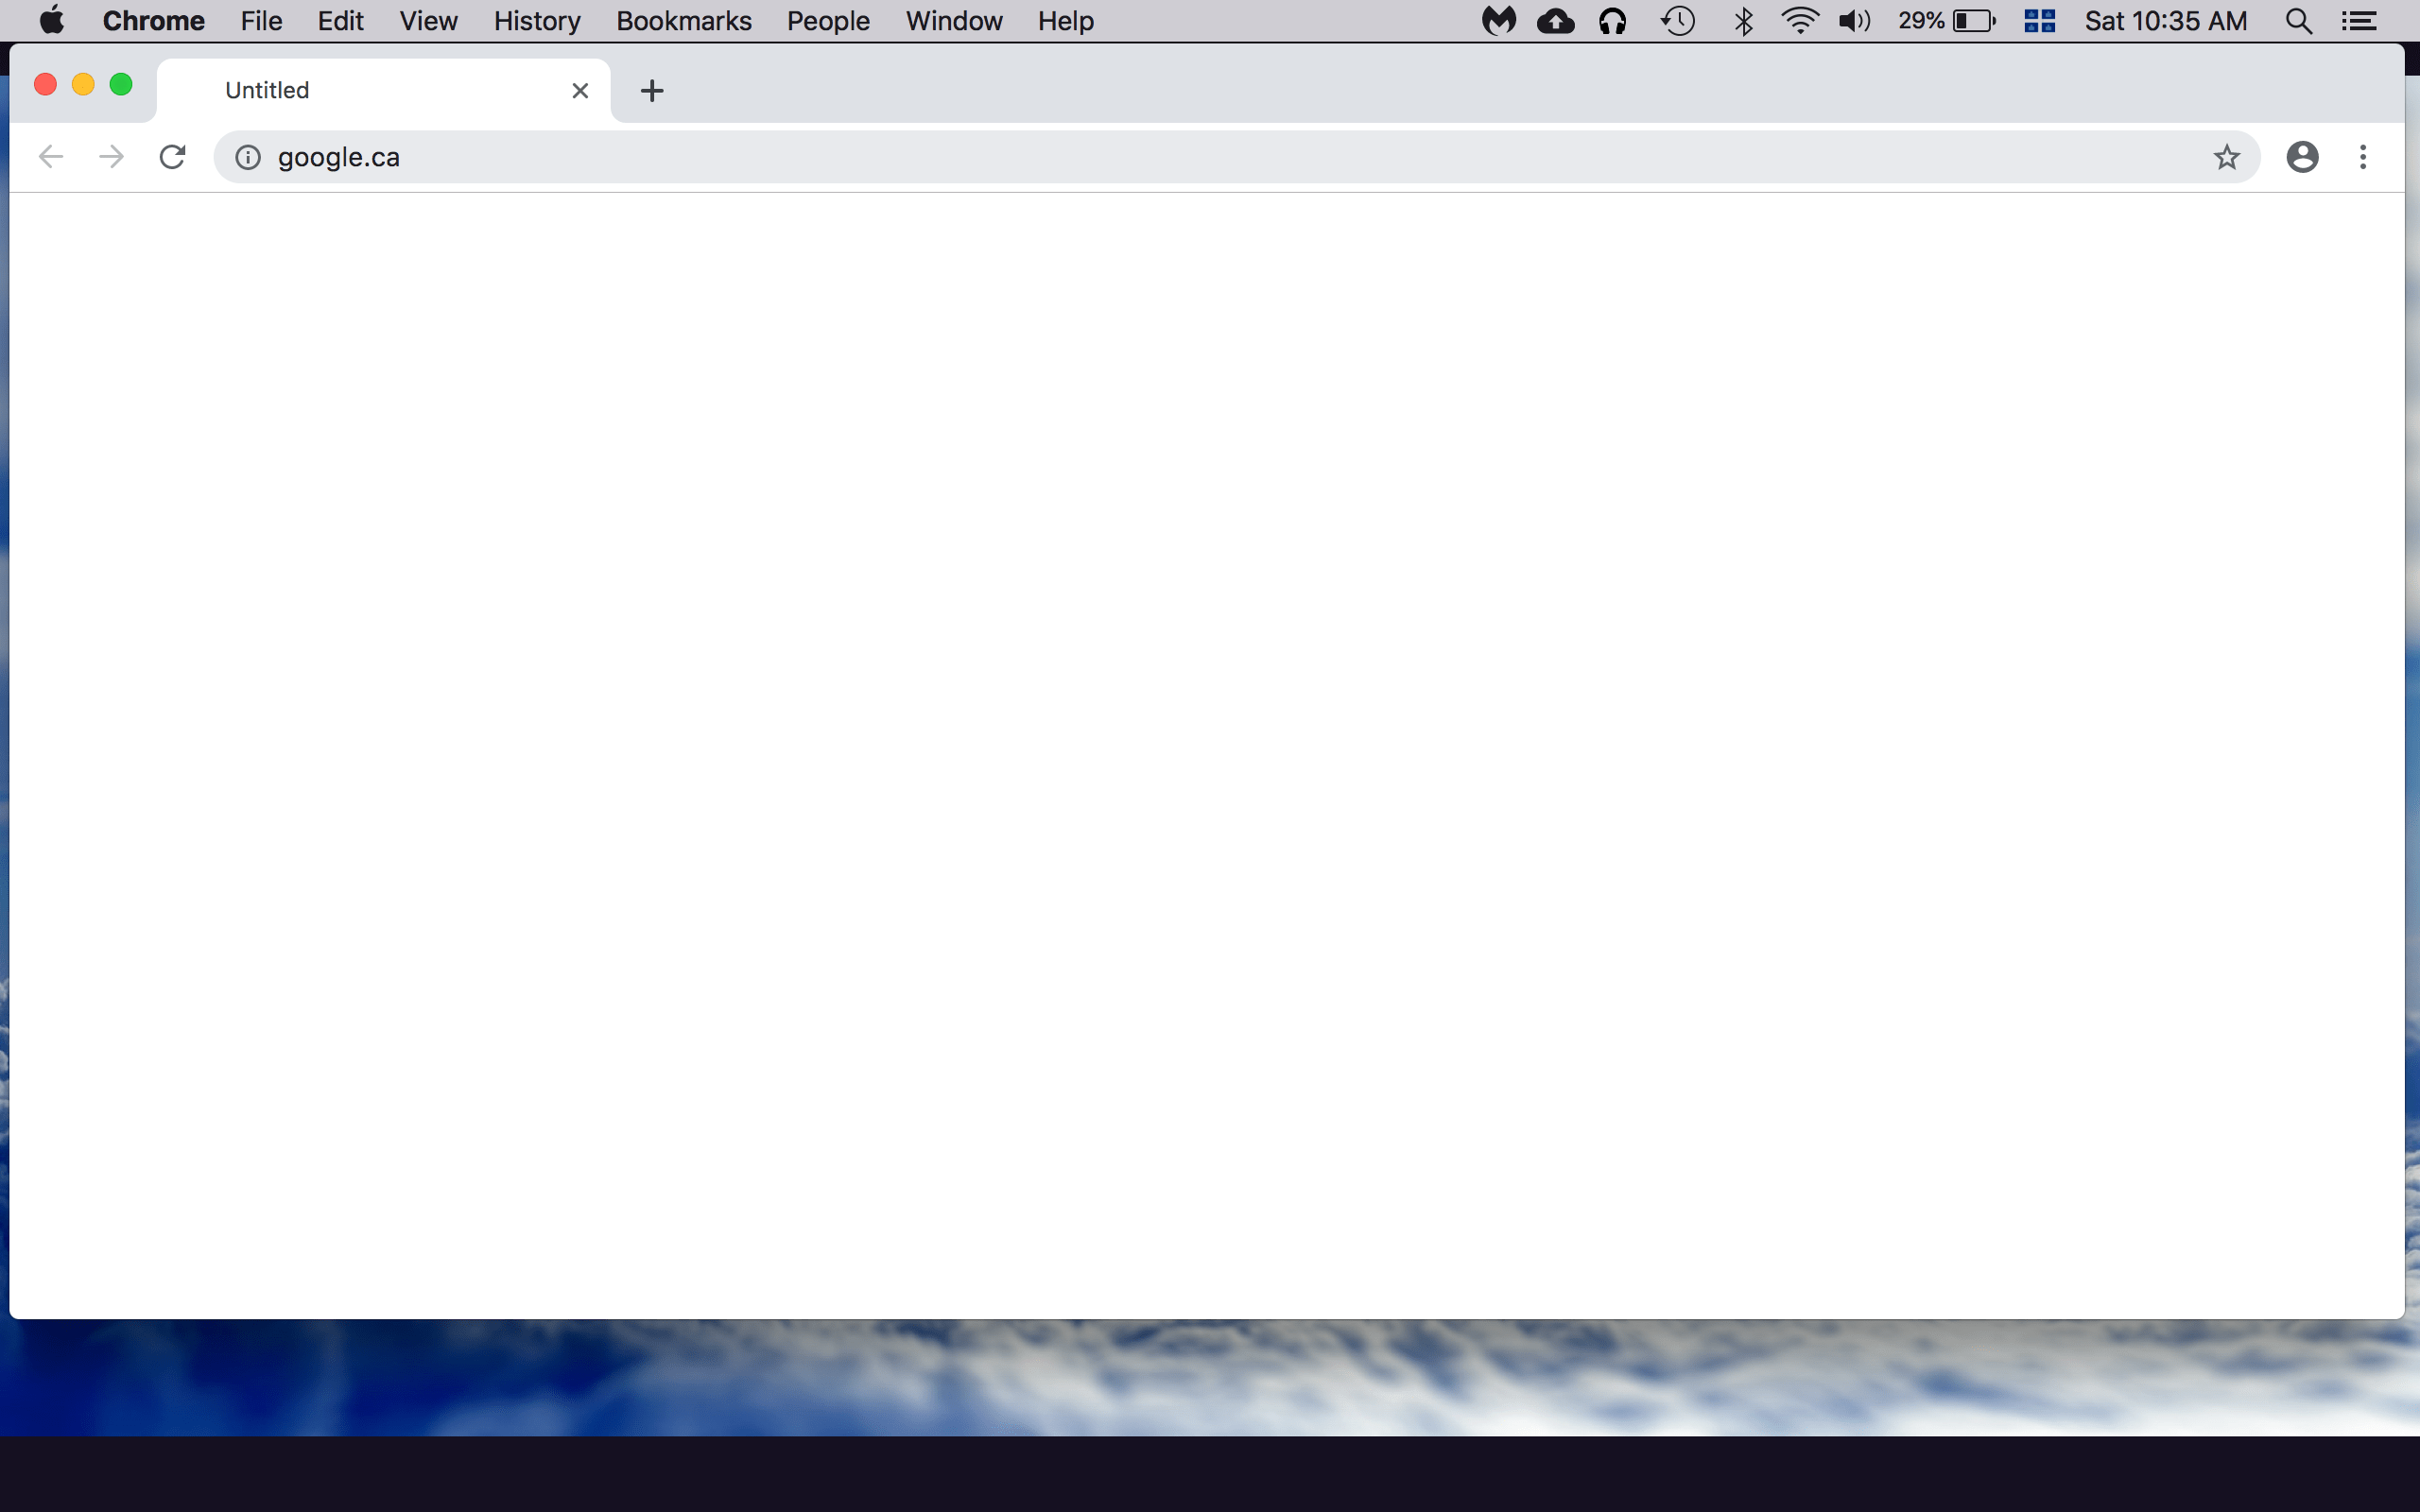This screenshot has width=2420, height=1512.
Task: Open Time Machine status menu
Action: point(1678,21)
